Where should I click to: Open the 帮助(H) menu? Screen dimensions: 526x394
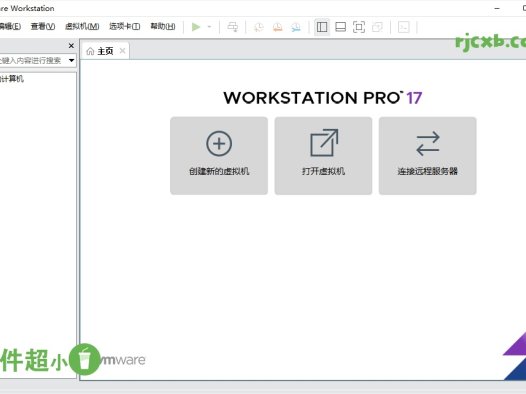click(x=163, y=26)
